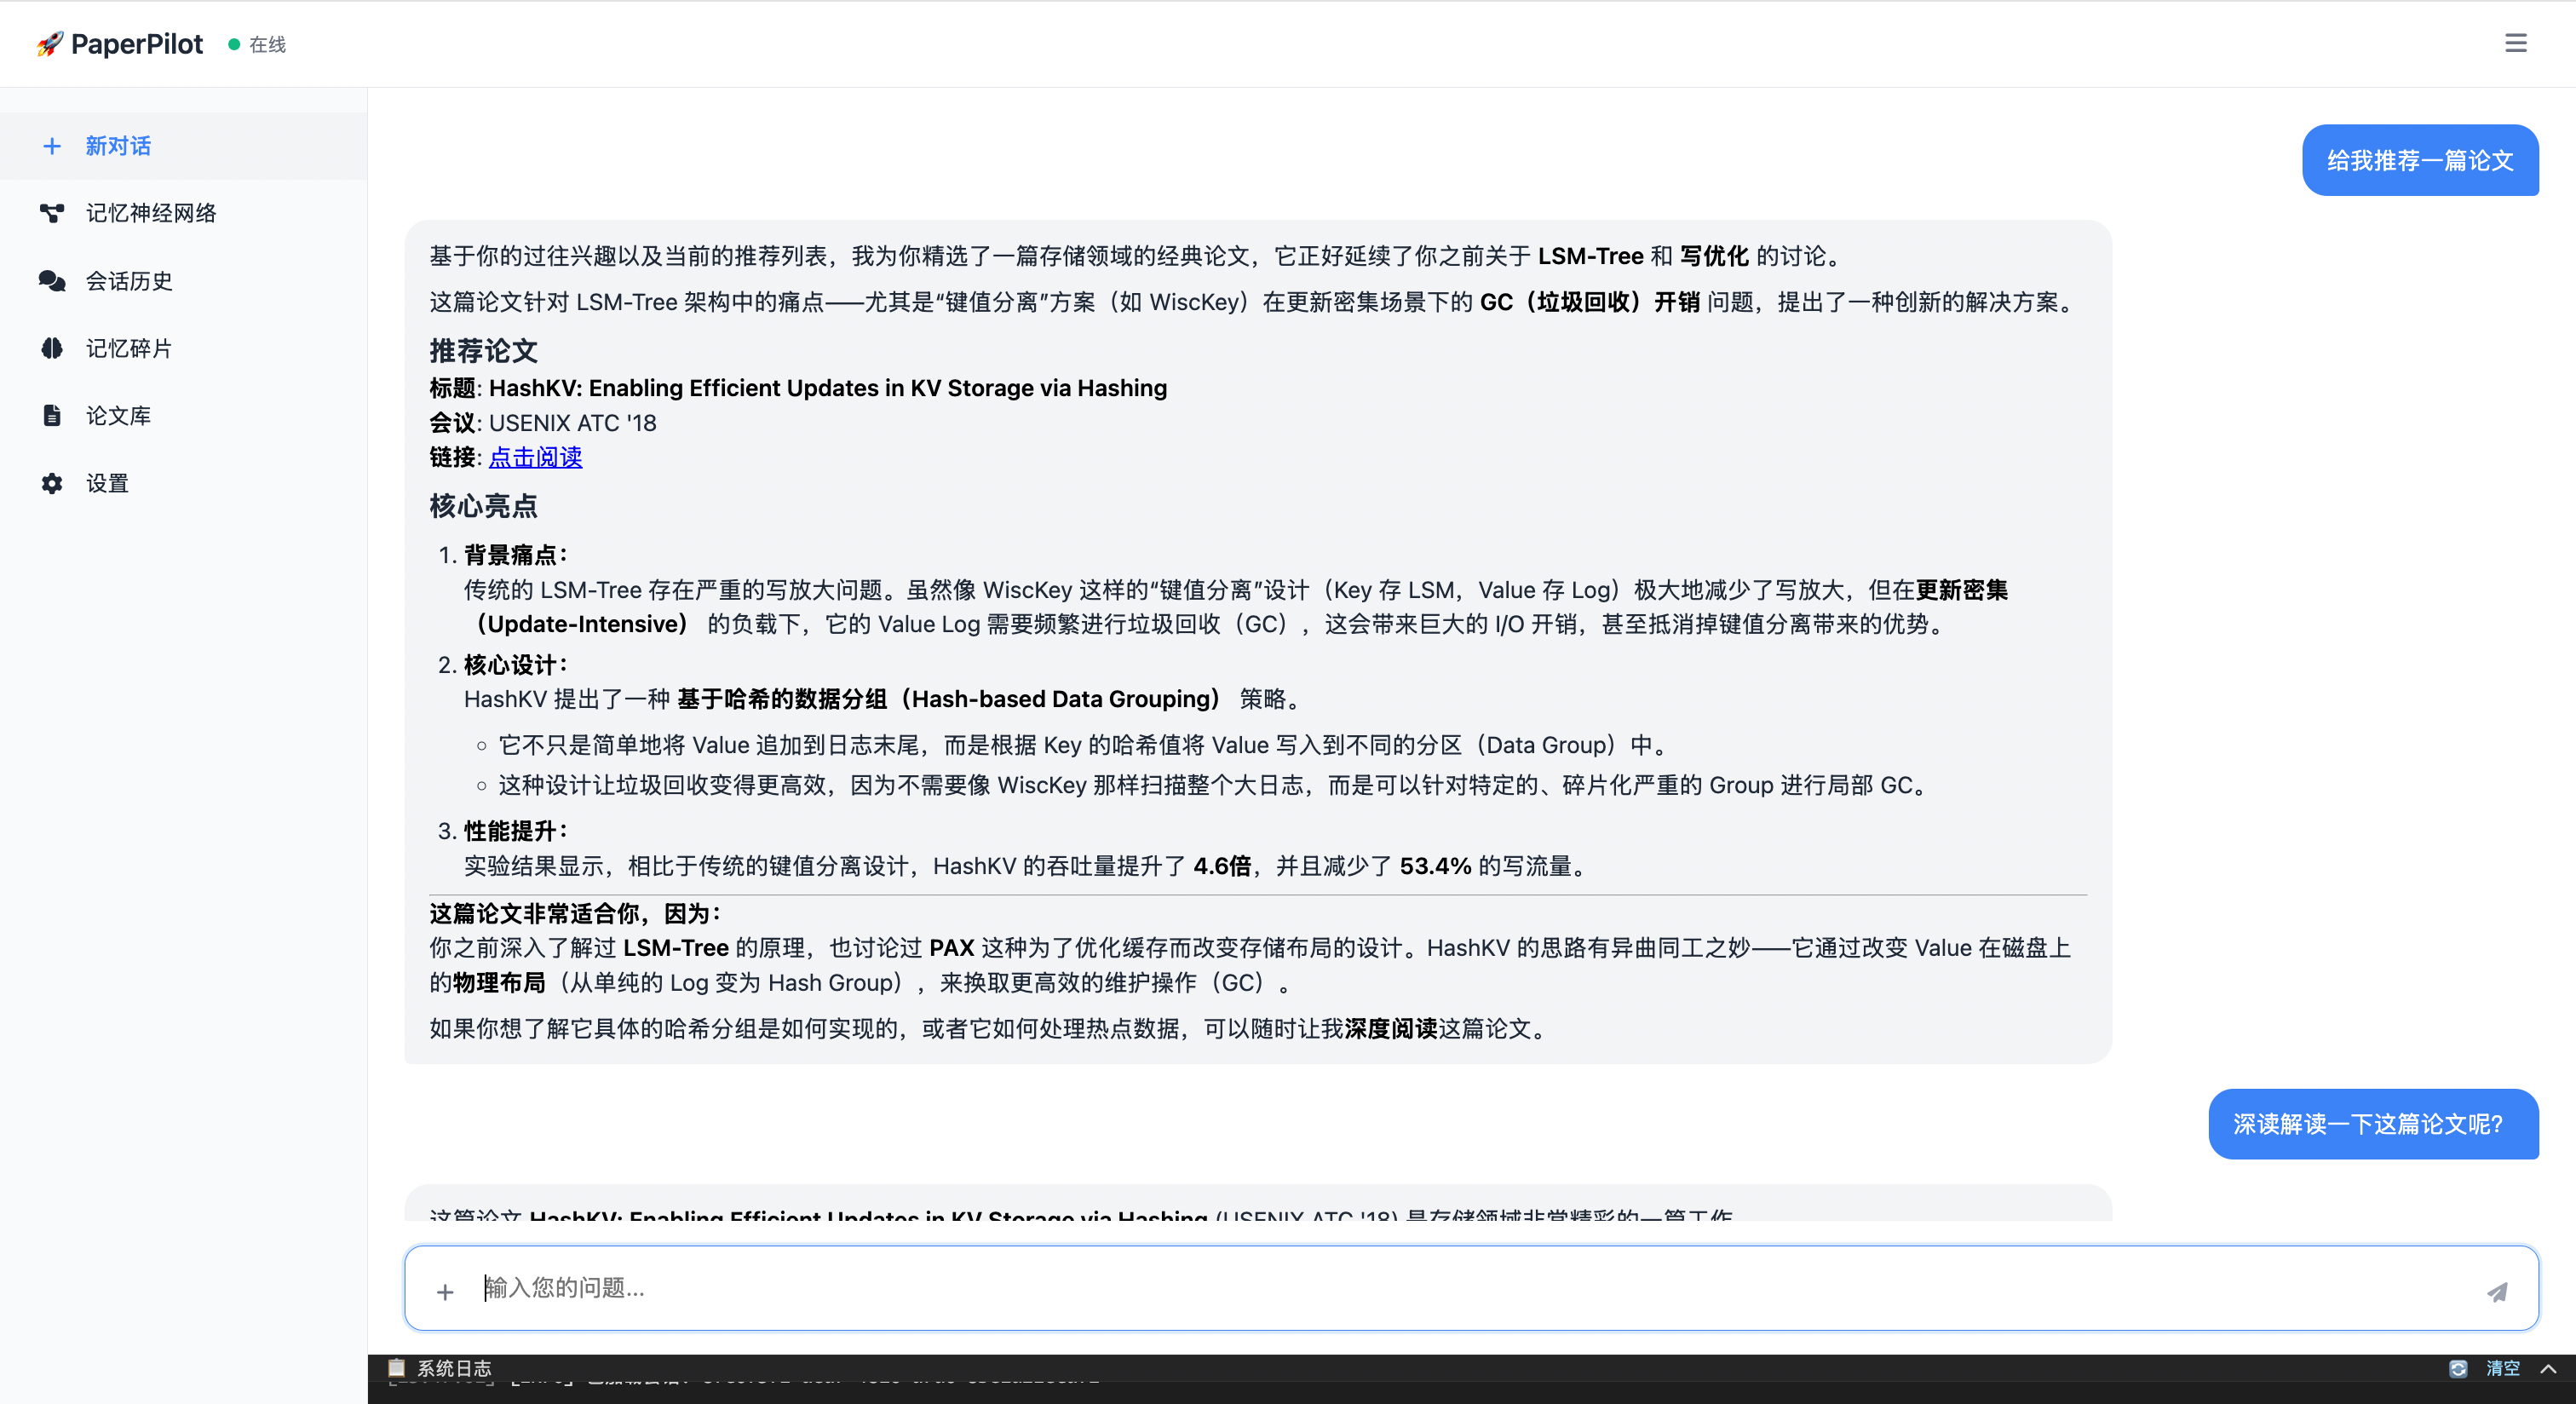Viewport: 2576px width, 1404px height.
Task: Open 论文库 page
Action: point(184,415)
